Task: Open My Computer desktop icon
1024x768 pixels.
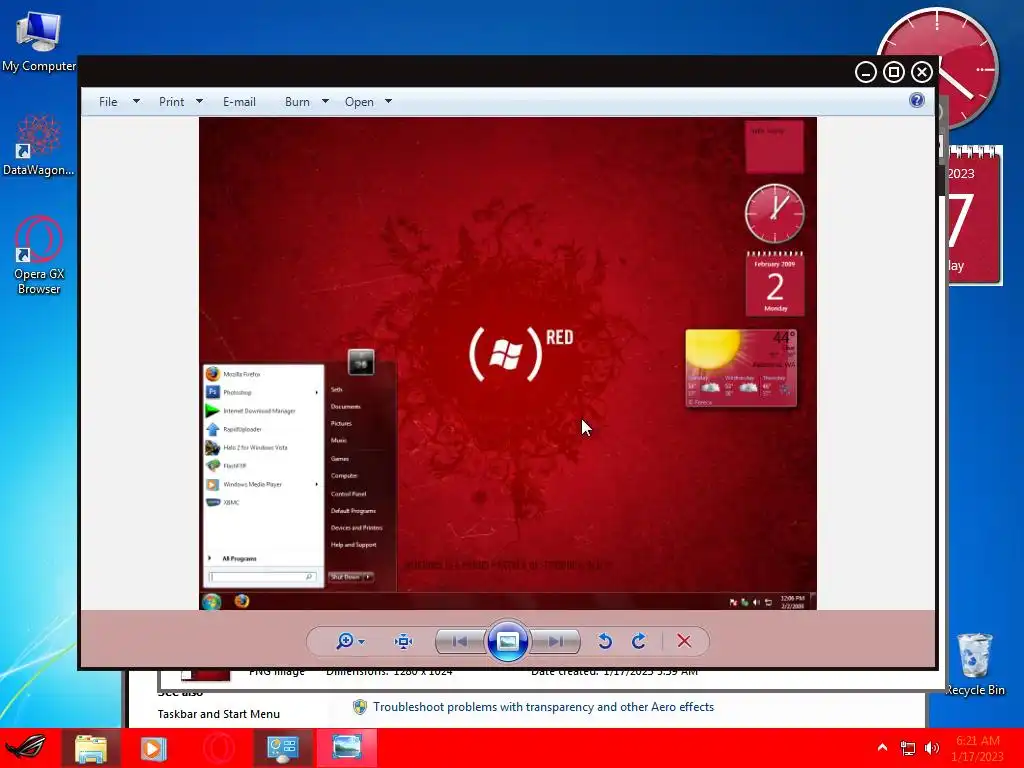Action: pyautogui.click(x=39, y=42)
